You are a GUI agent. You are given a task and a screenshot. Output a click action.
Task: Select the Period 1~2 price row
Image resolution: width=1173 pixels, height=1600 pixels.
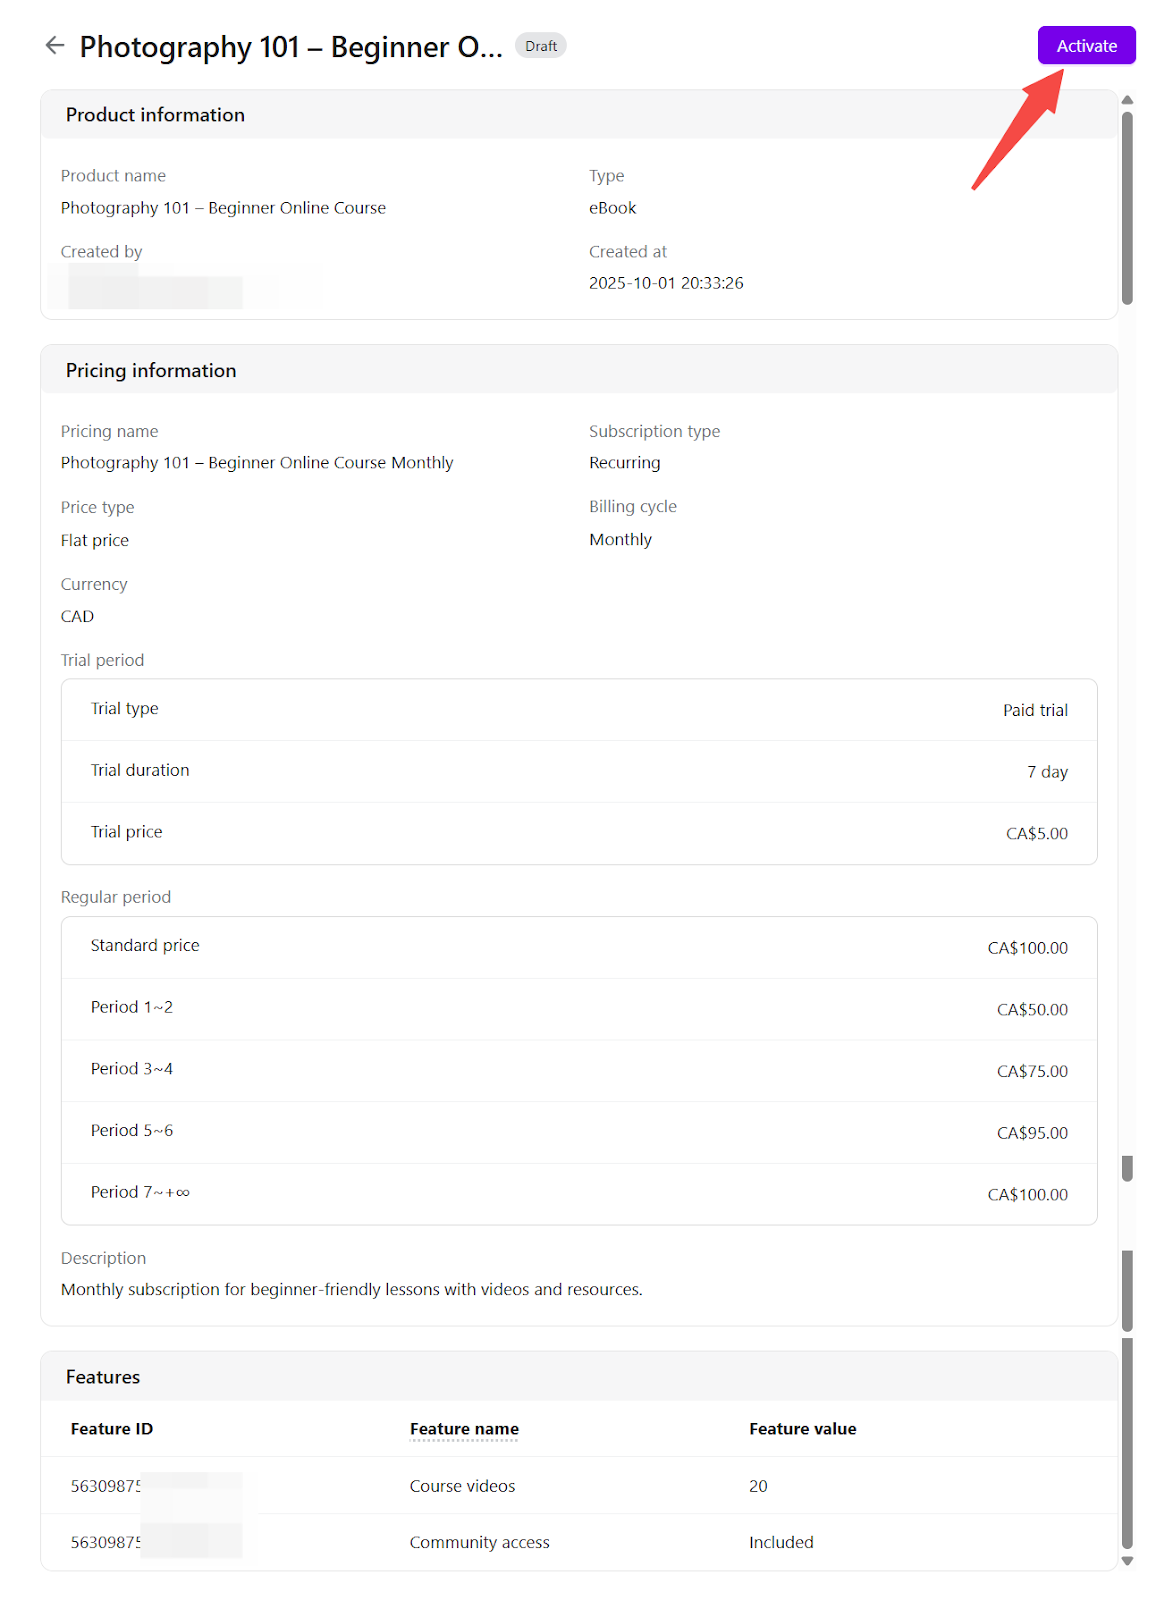[x=579, y=1008]
